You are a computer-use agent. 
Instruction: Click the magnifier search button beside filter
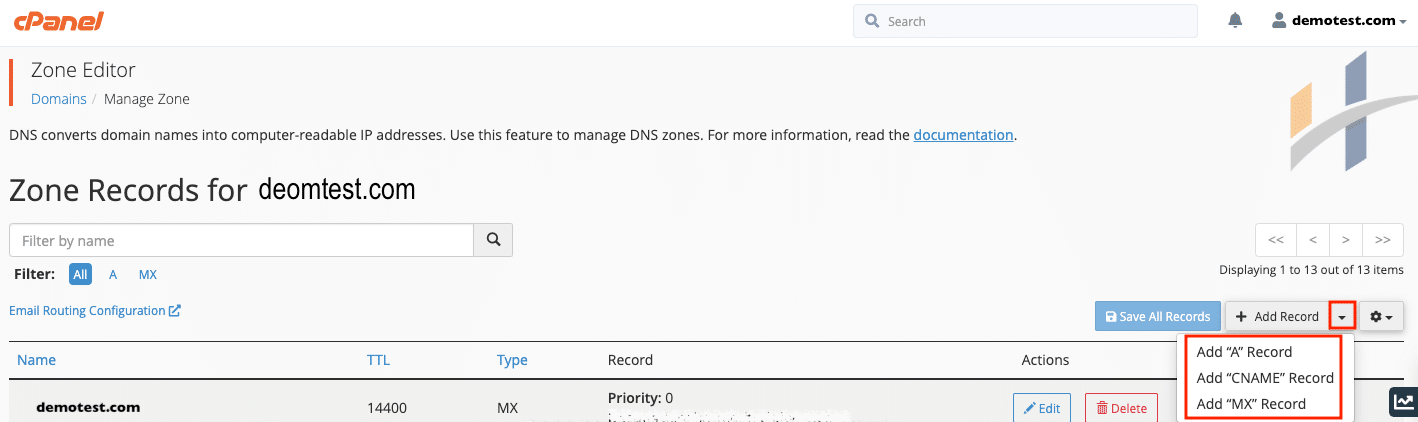click(492, 240)
